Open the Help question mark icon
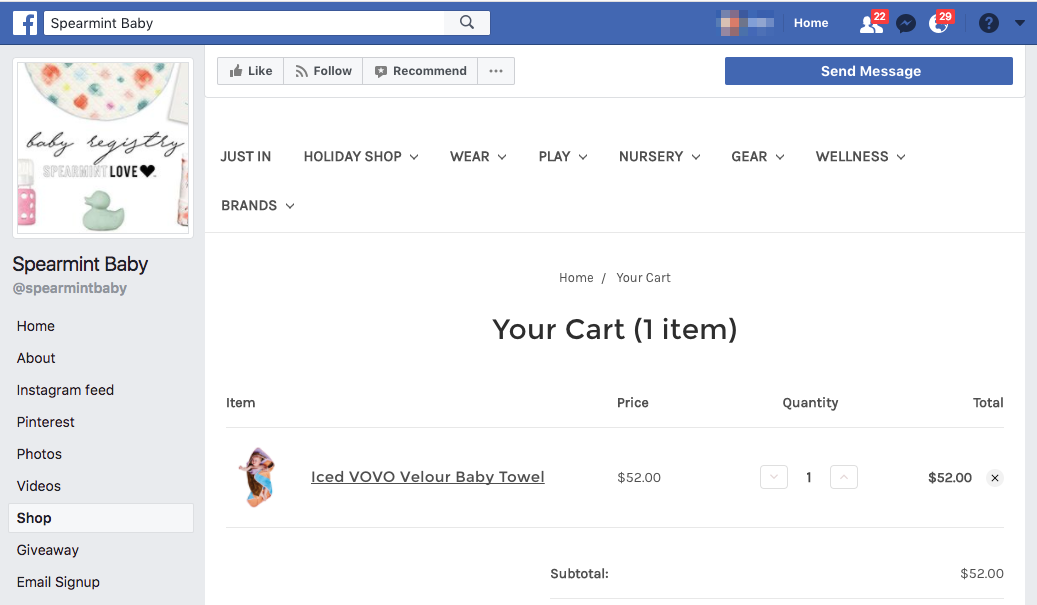The width and height of the screenshot is (1037, 605). tap(989, 23)
